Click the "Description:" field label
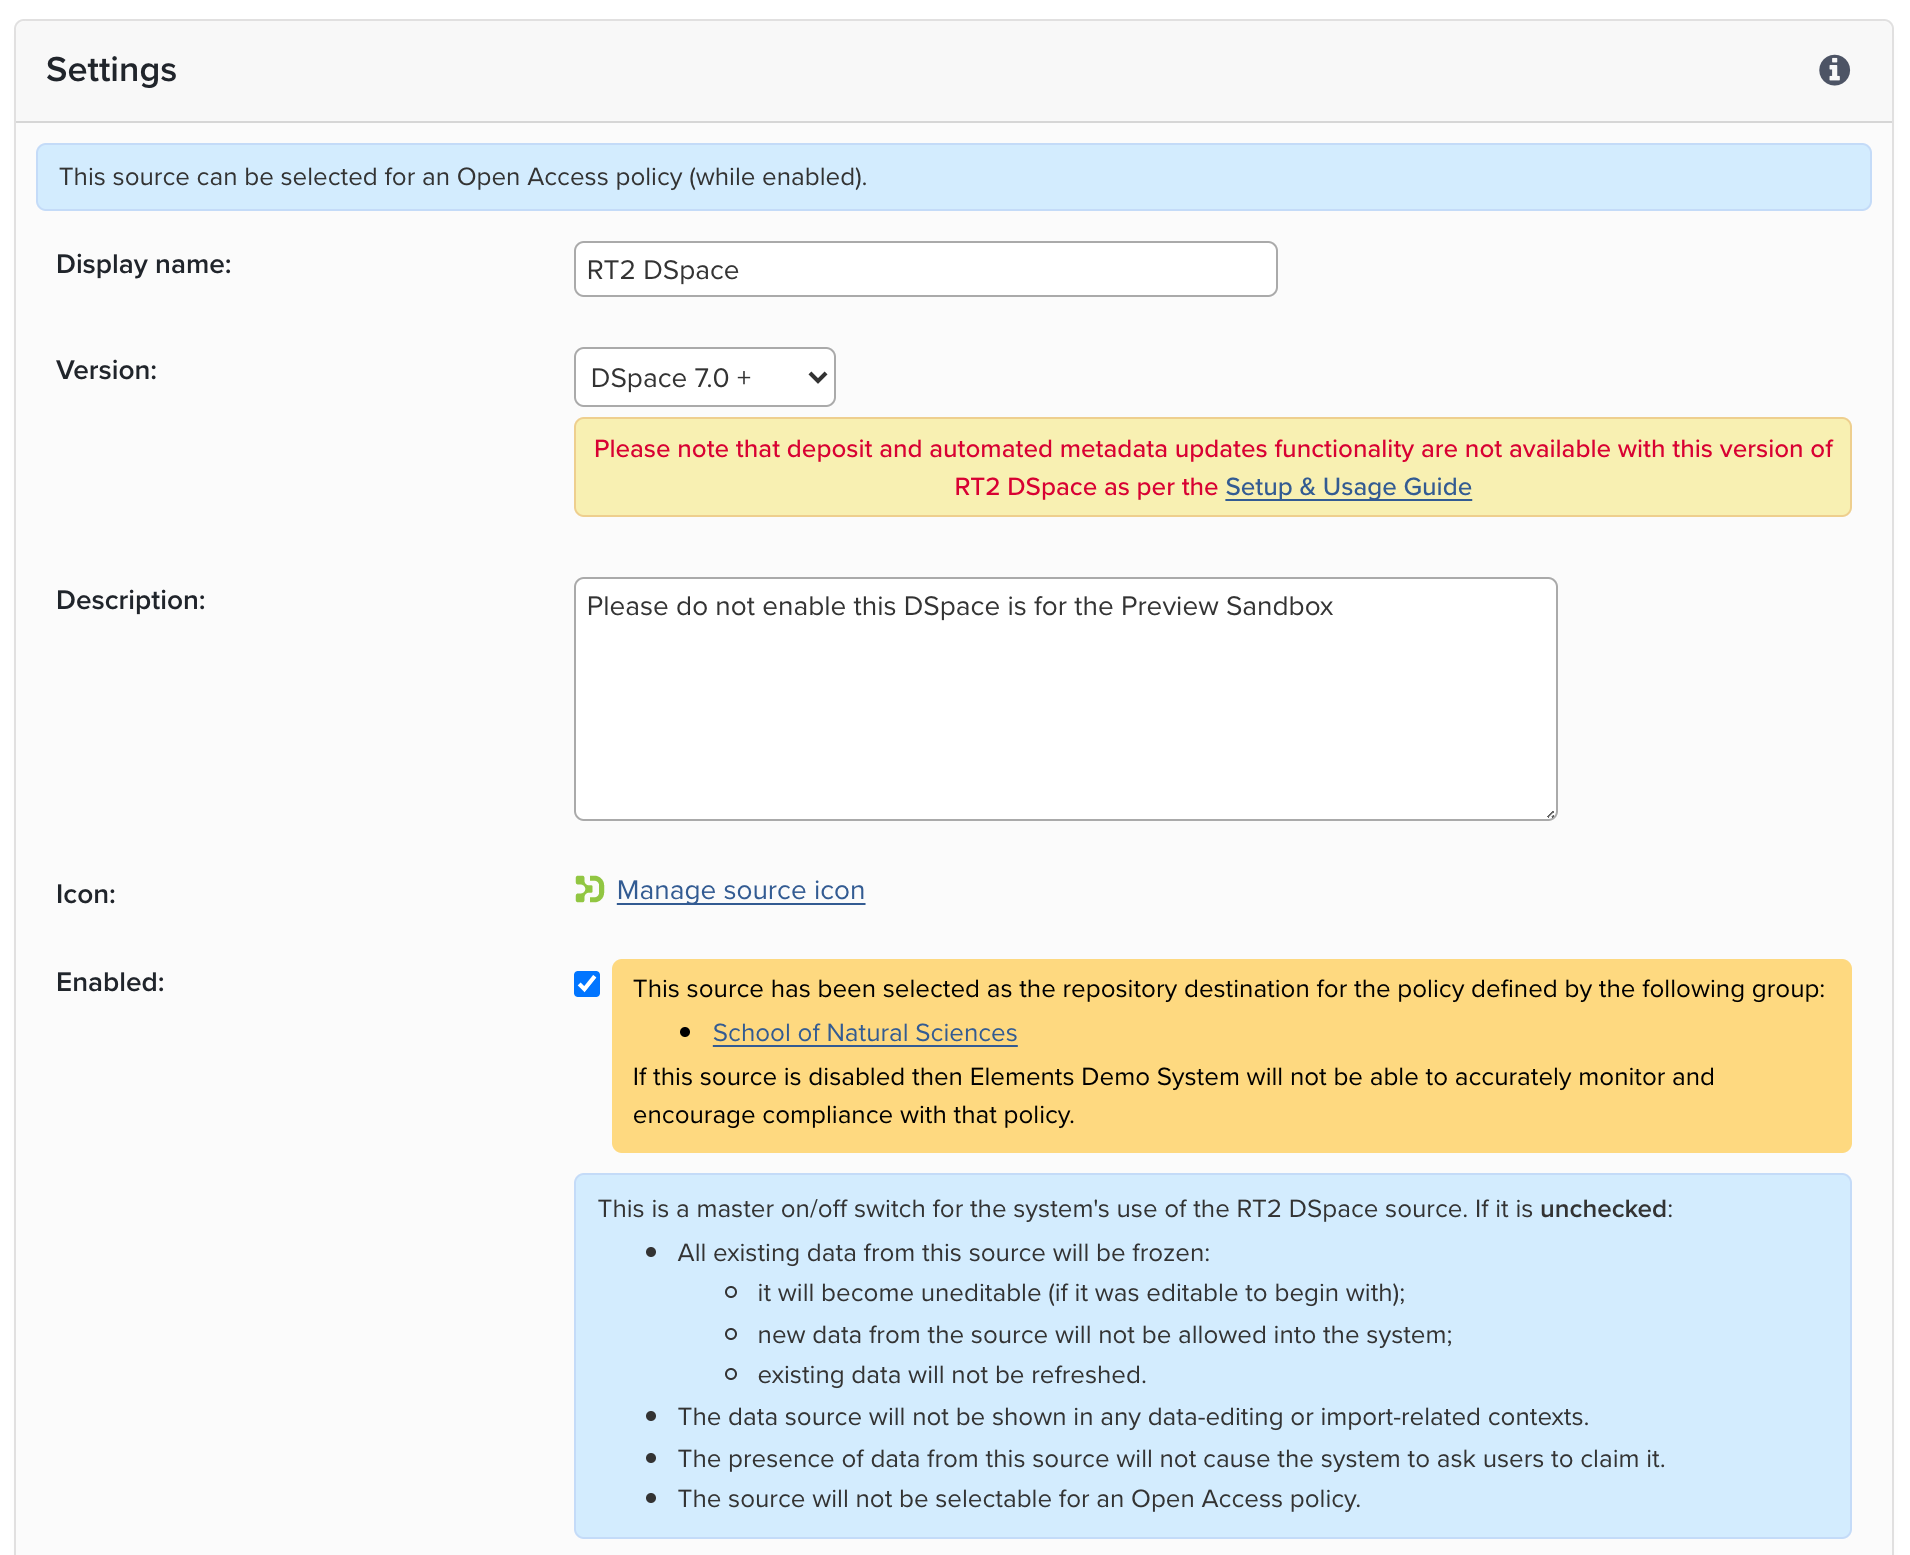 pyautogui.click(x=130, y=600)
